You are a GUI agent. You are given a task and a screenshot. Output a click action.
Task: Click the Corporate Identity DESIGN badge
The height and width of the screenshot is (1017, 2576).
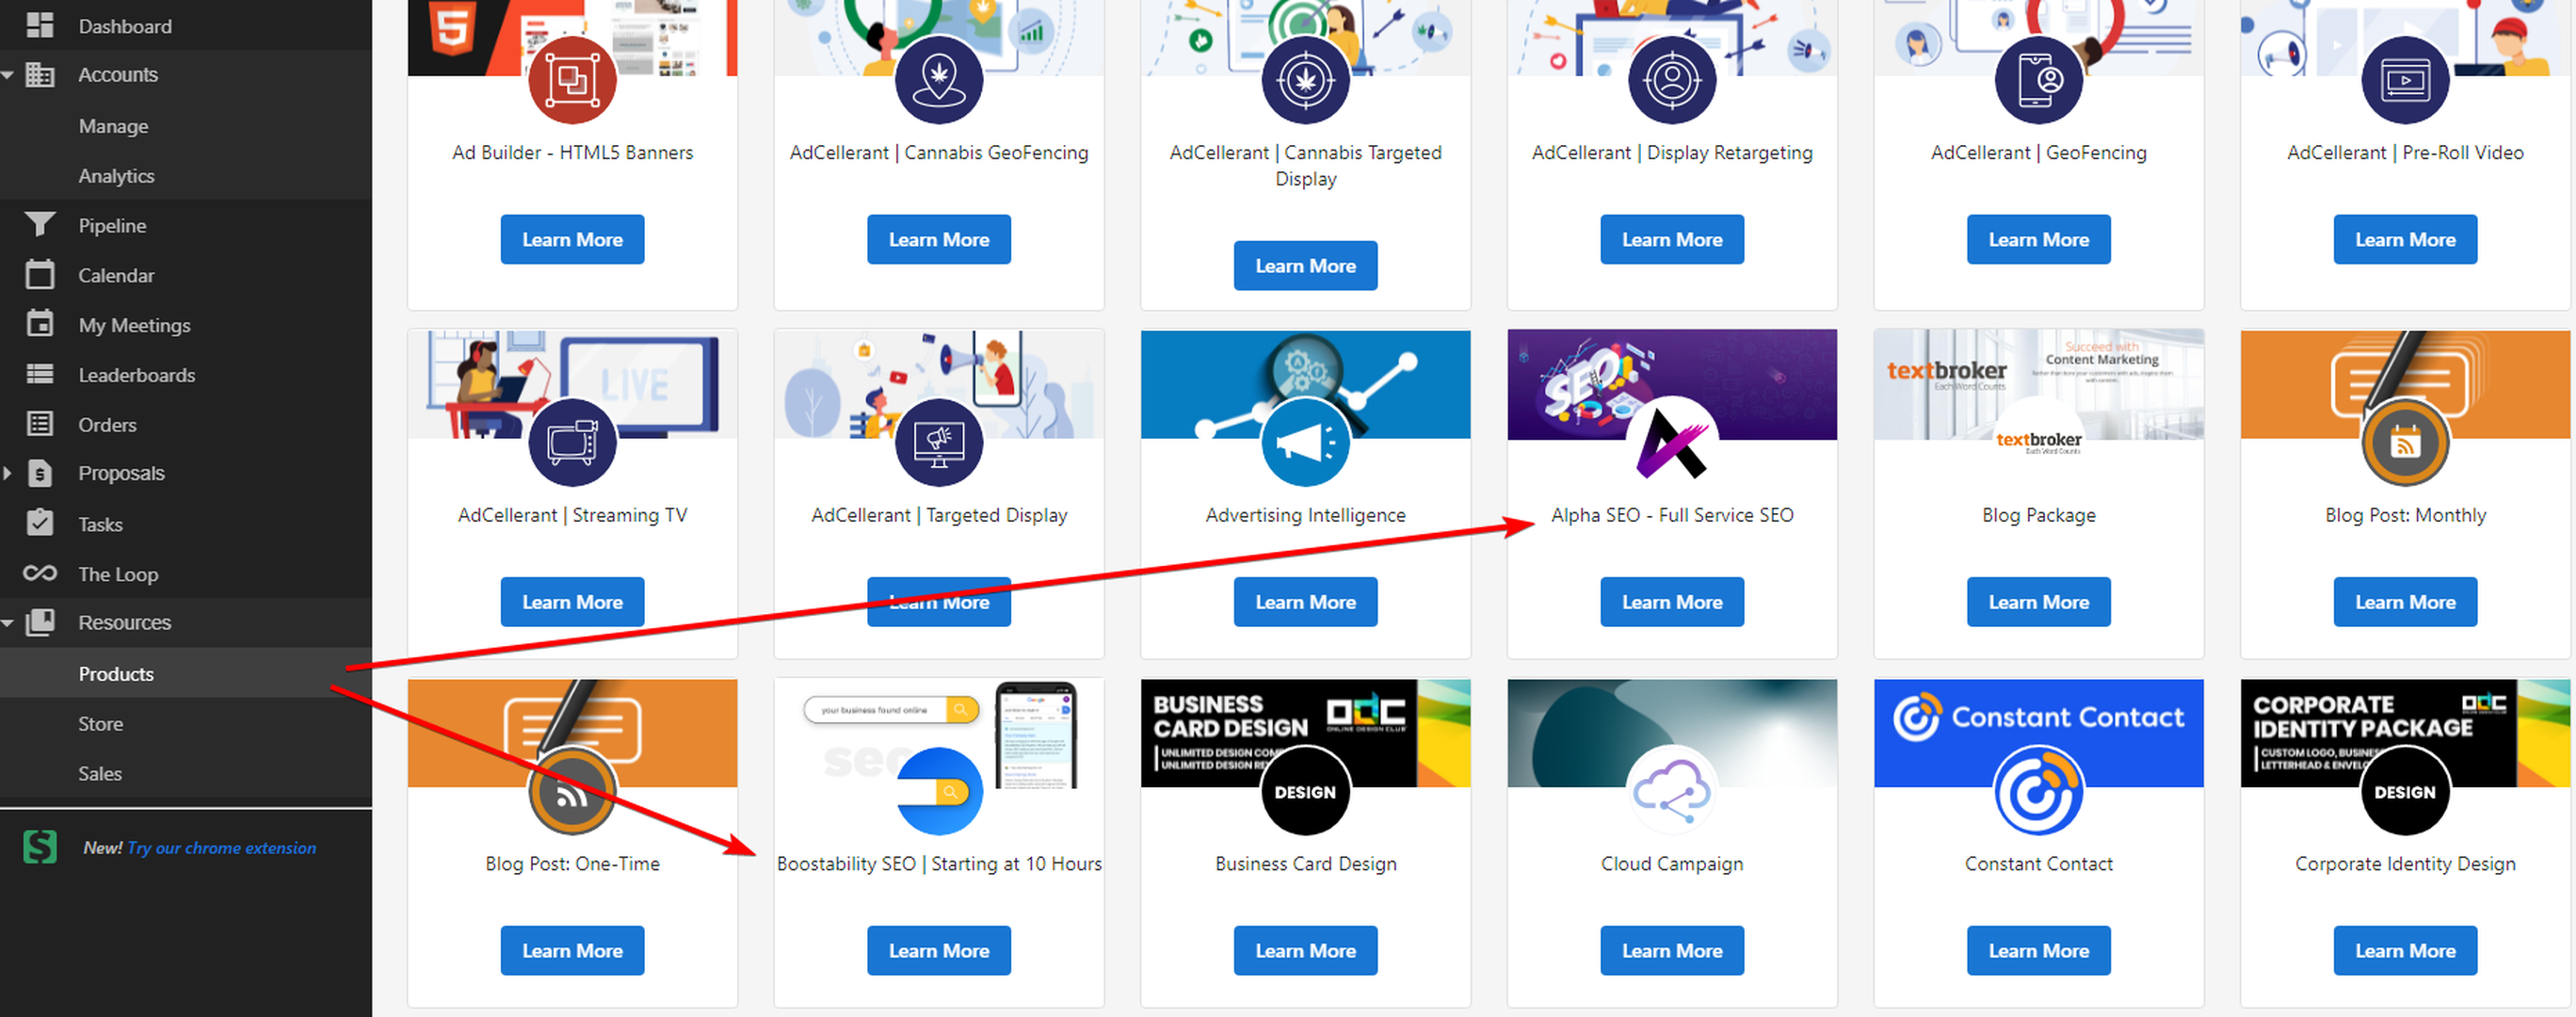click(x=2405, y=791)
